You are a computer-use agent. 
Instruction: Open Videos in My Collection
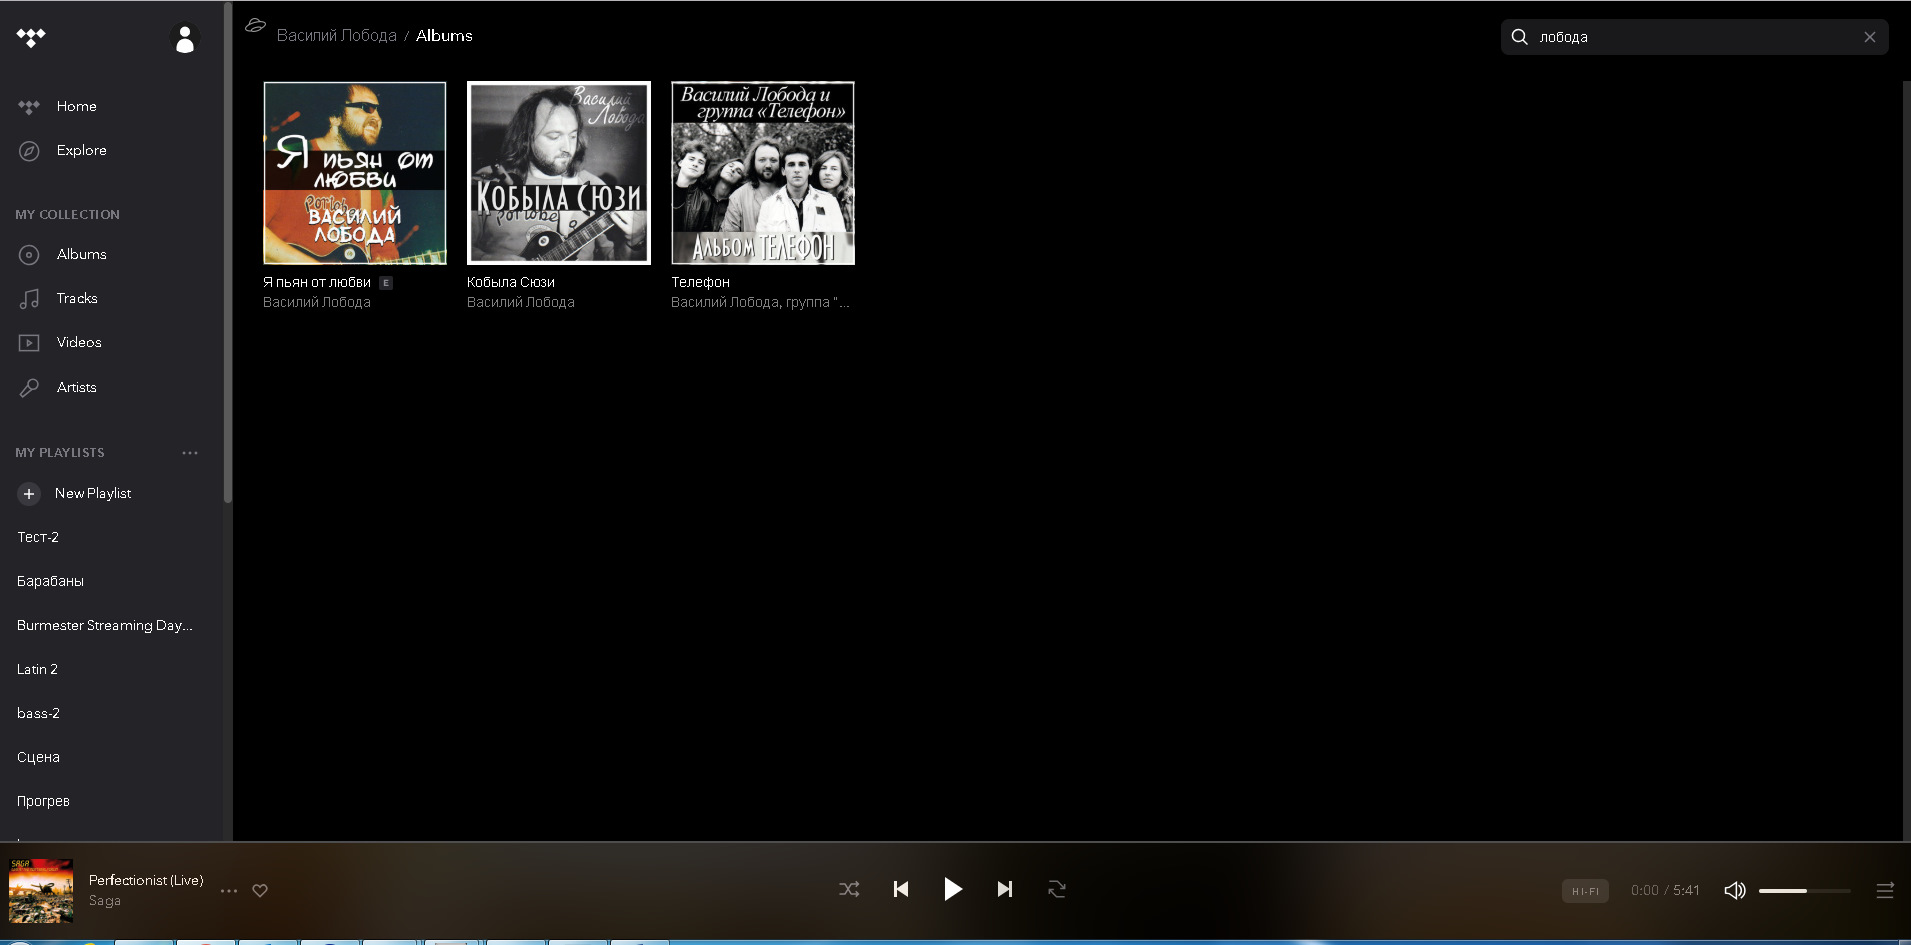pos(79,342)
